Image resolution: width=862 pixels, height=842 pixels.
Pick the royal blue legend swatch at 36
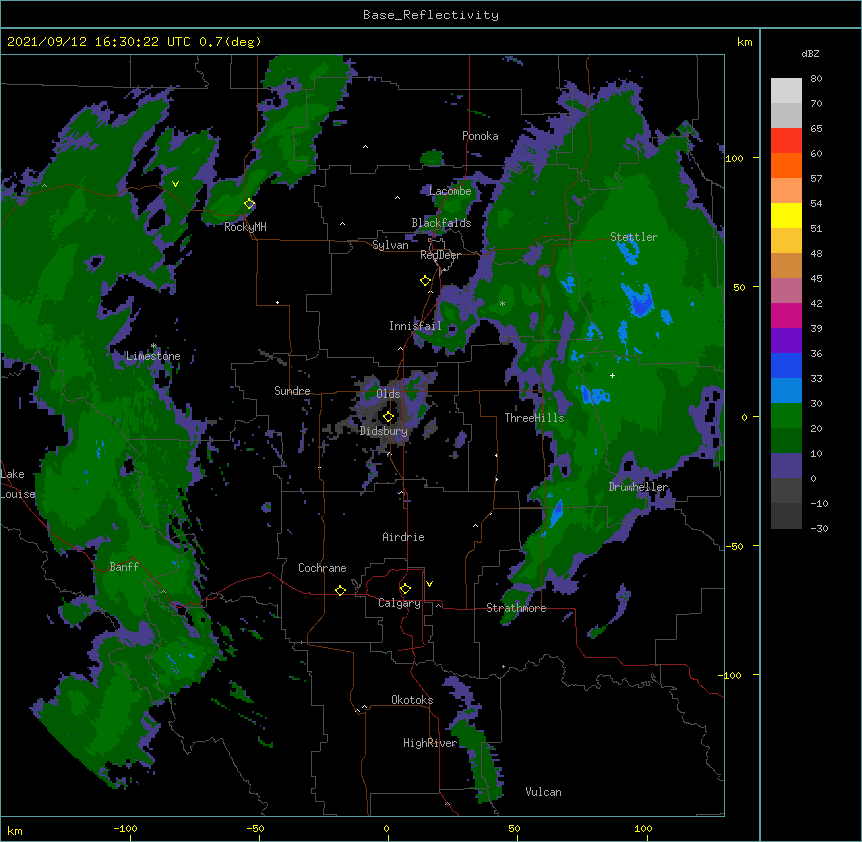pyautogui.click(x=786, y=365)
